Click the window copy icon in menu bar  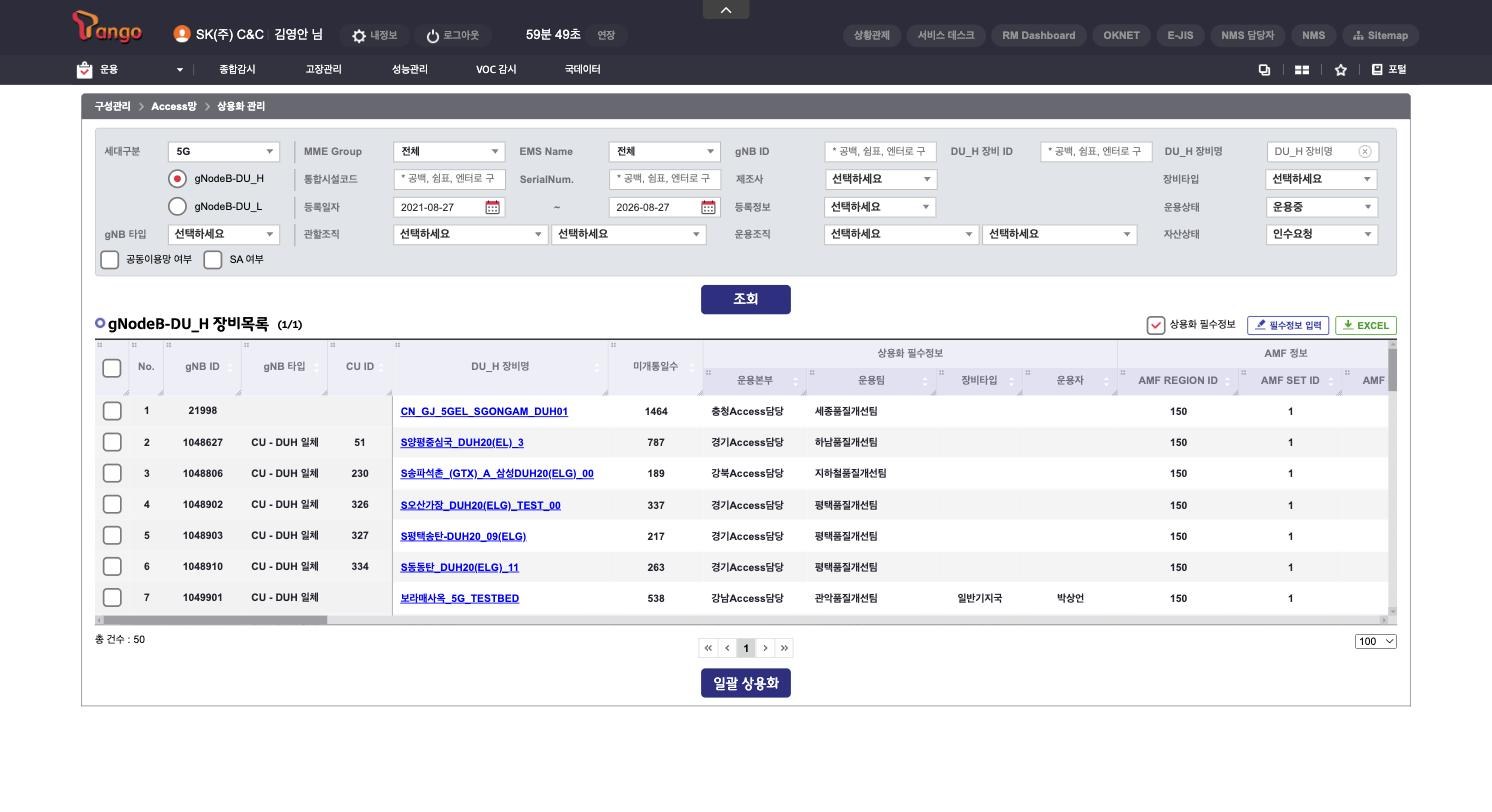pyautogui.click(x=1264, y=70)
